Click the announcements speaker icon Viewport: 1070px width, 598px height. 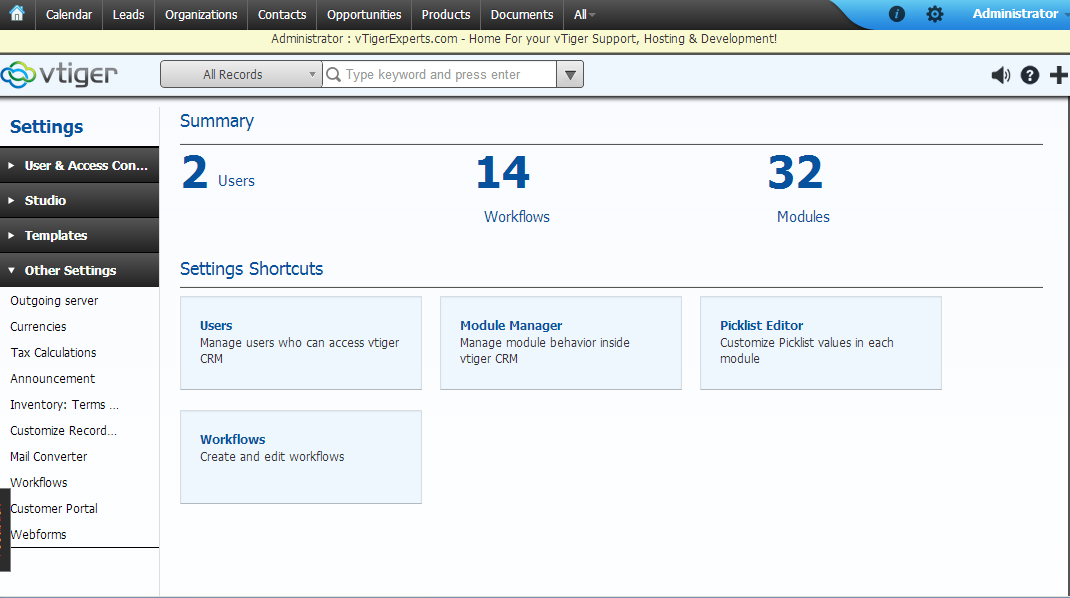point(1000,75)
